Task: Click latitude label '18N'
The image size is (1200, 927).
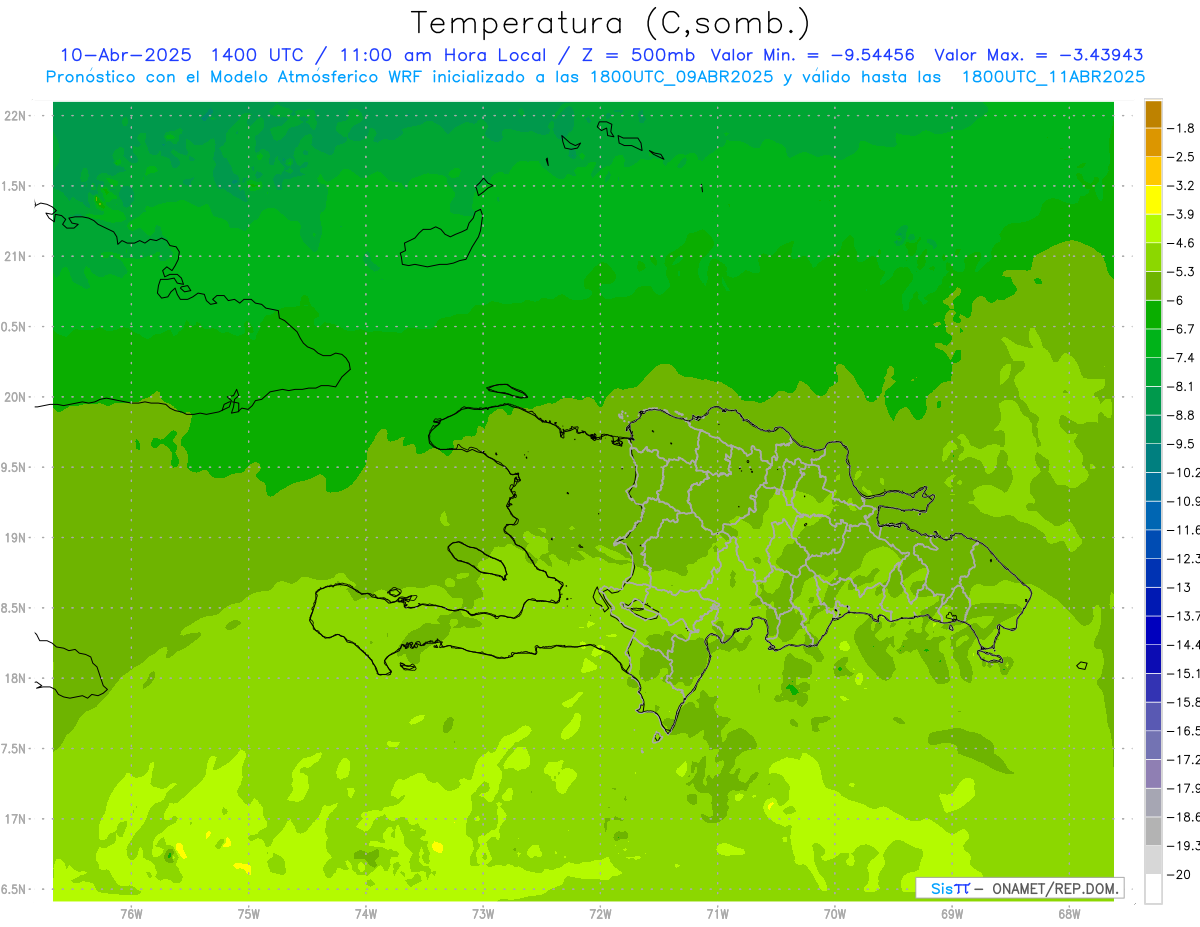Action: click(x=15, y=679)
